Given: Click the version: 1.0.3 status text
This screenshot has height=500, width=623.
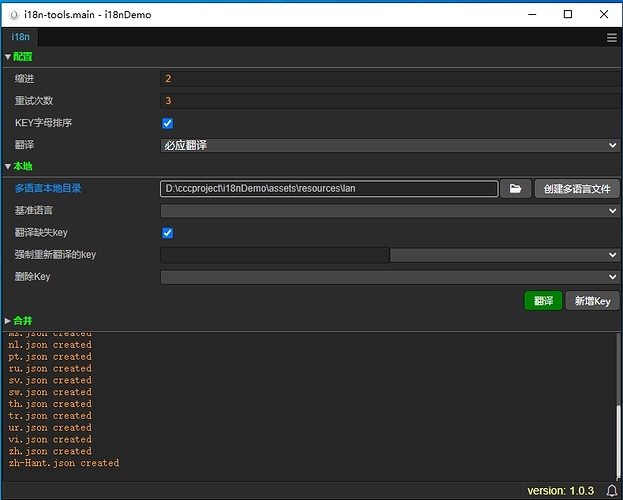Looking at the screenshot, I should pos(560,491).
